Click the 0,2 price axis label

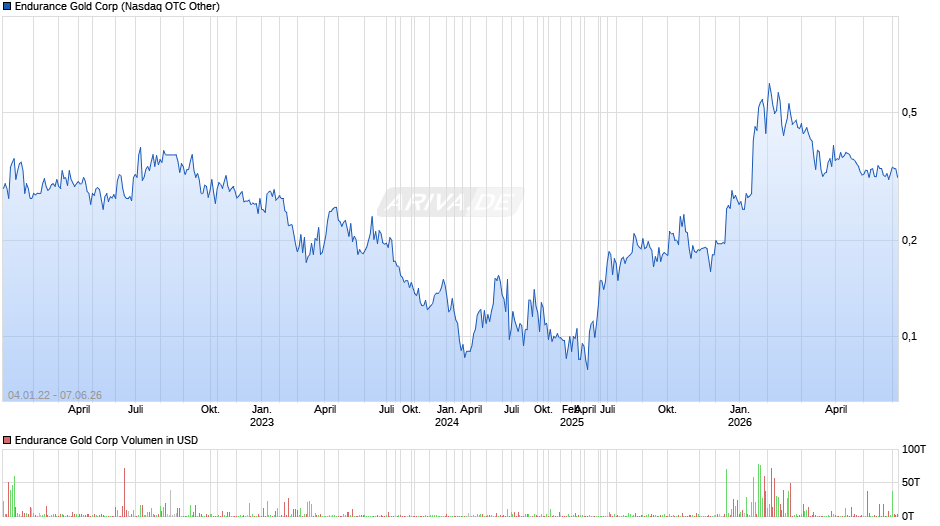909,241
